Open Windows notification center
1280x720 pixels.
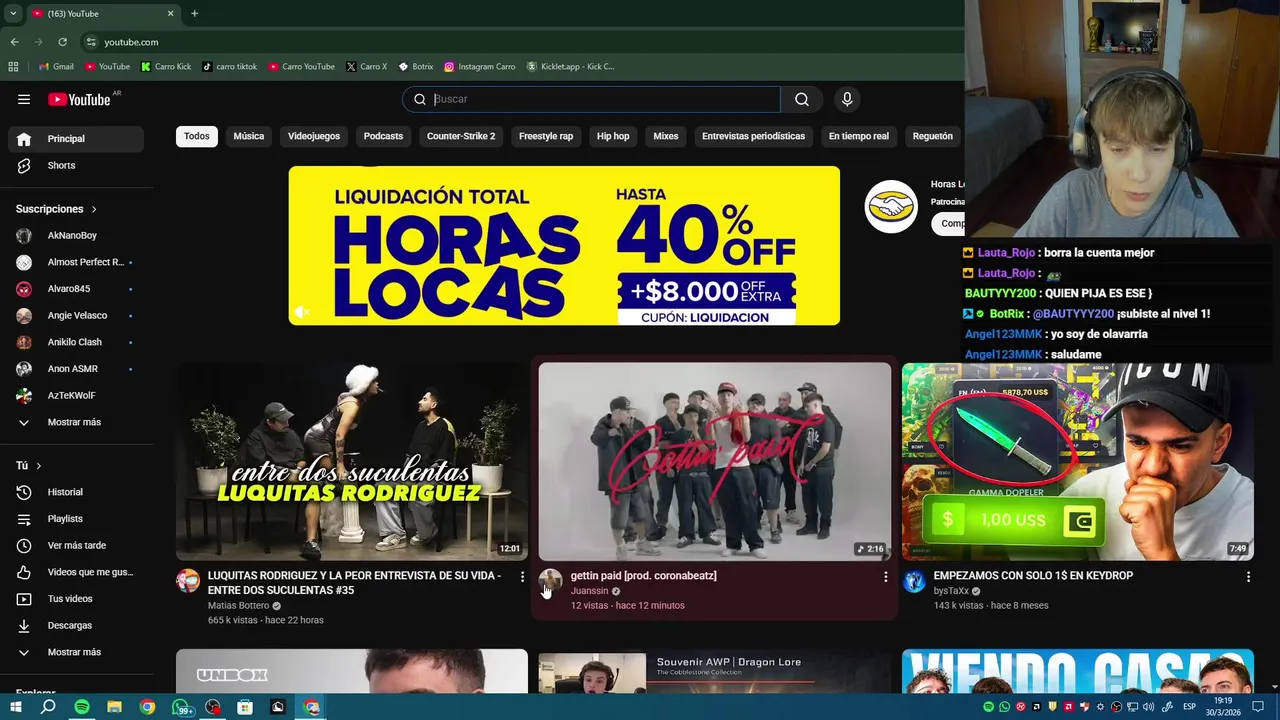click(x=1258, y=707)
